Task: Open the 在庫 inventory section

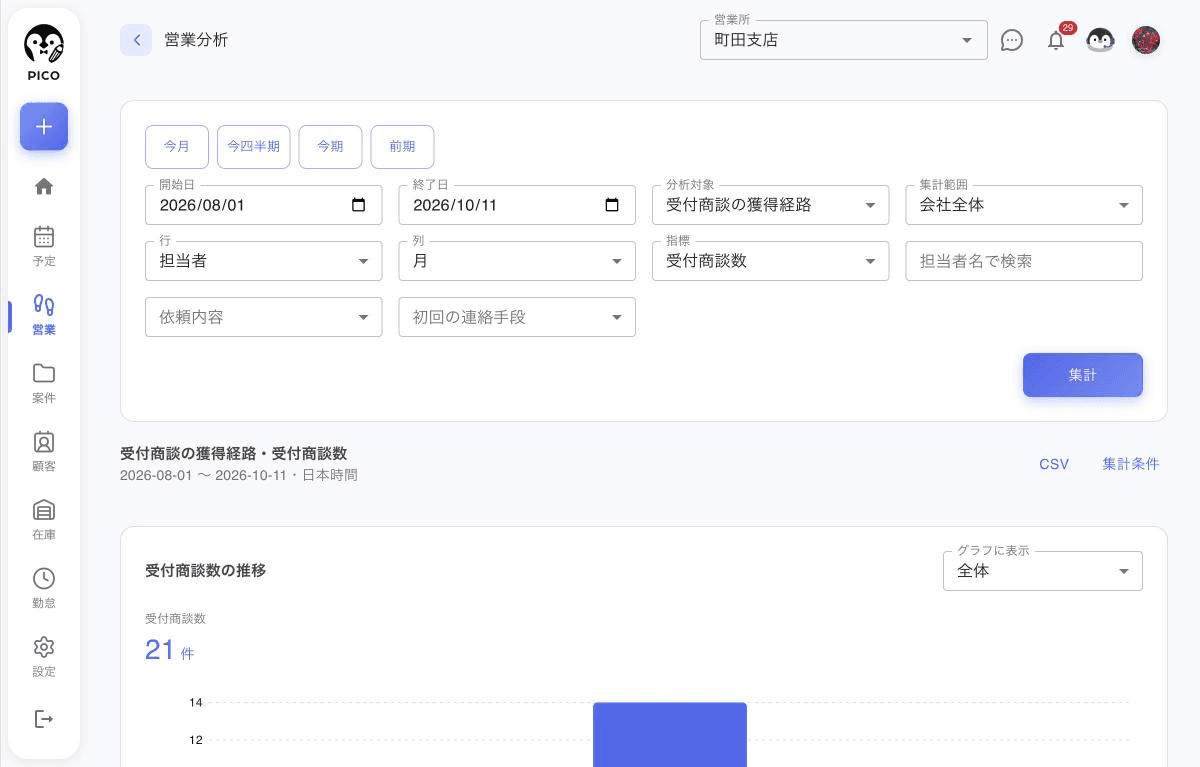Action: coord(44,519)
